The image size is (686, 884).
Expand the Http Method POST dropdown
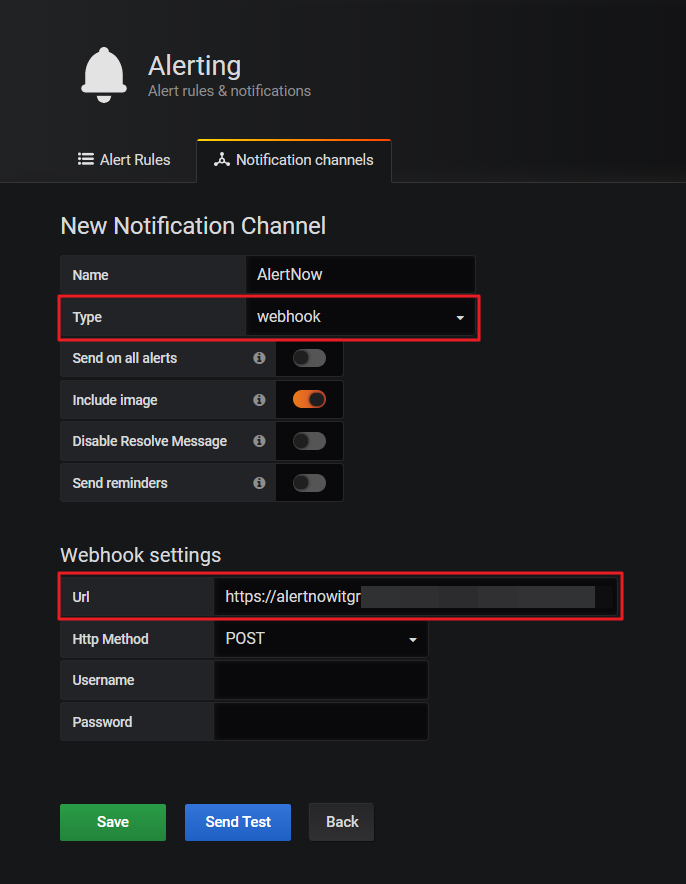pos(320,639)
